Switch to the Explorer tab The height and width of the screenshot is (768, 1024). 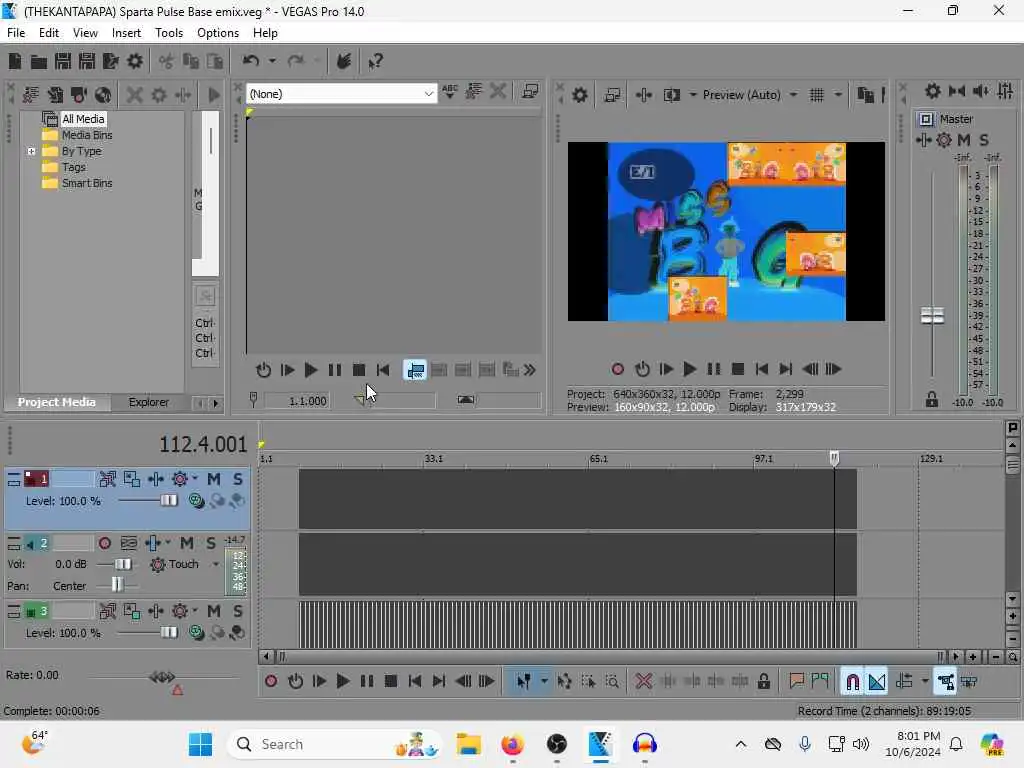click(x=148, y=402)
